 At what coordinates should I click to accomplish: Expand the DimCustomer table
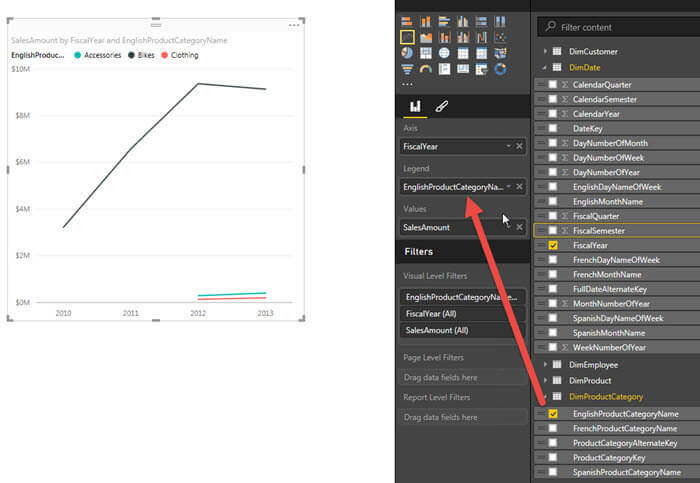[545, 51]
